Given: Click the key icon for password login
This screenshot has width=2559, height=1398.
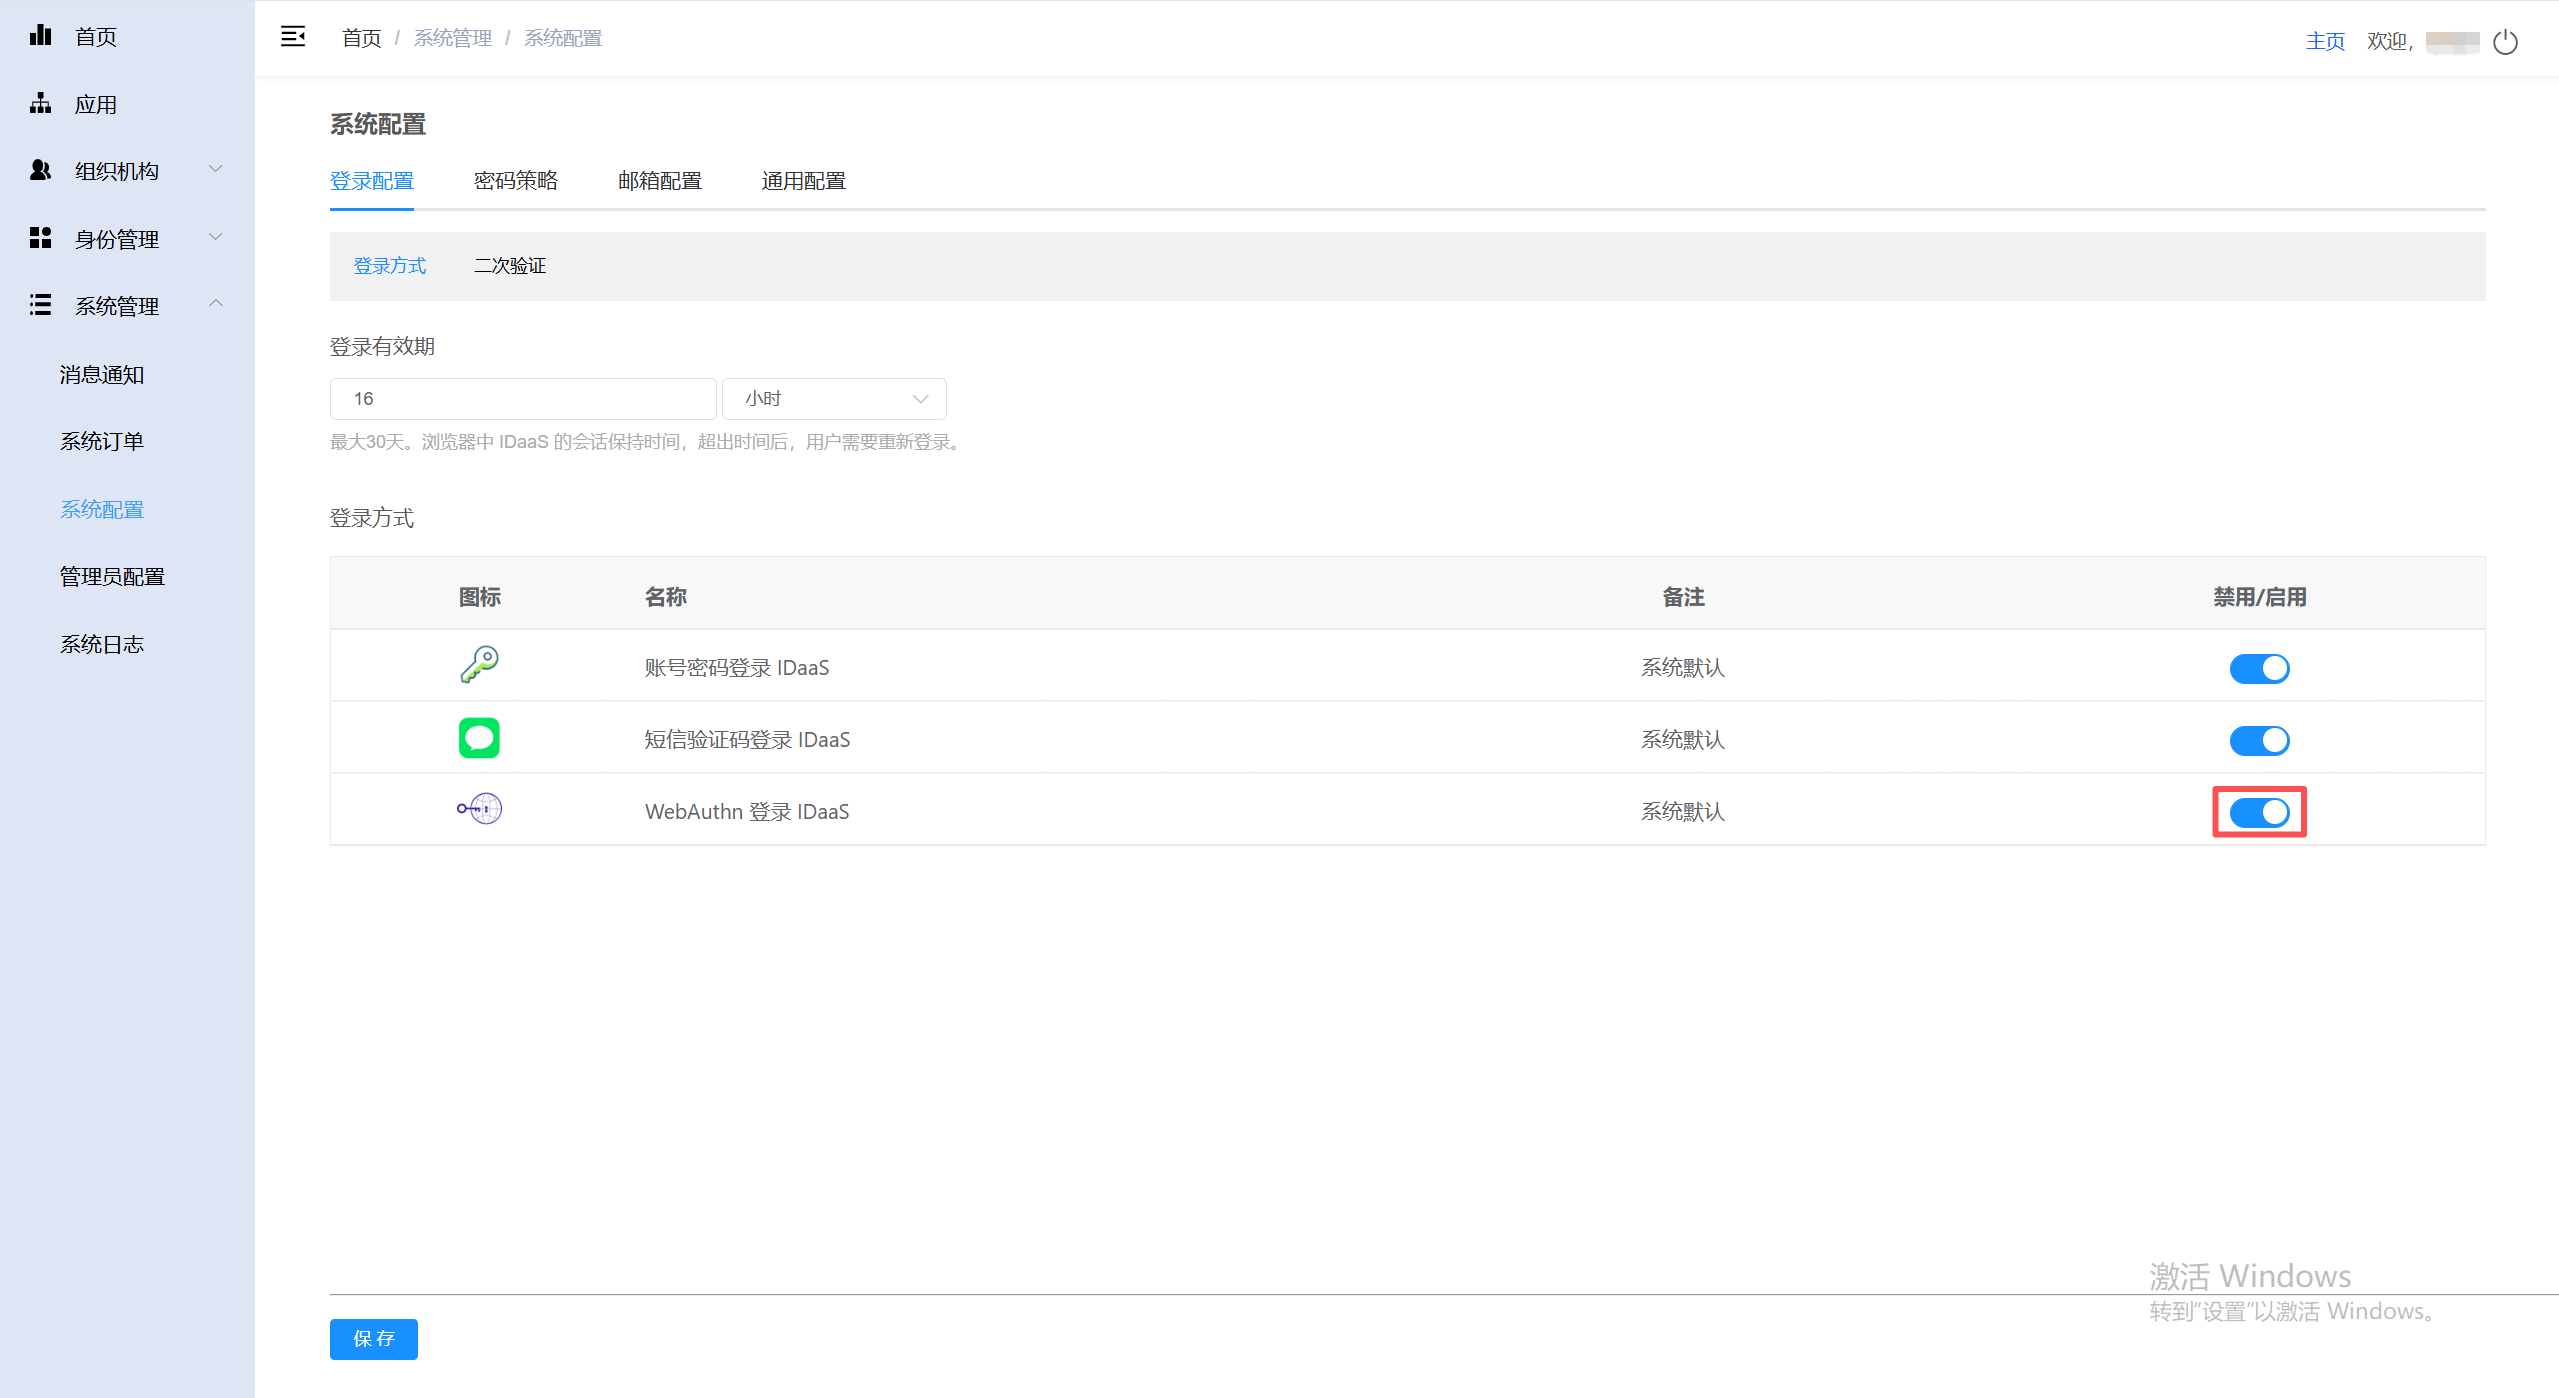Looking at the screenshot, I should click(479, 665).
